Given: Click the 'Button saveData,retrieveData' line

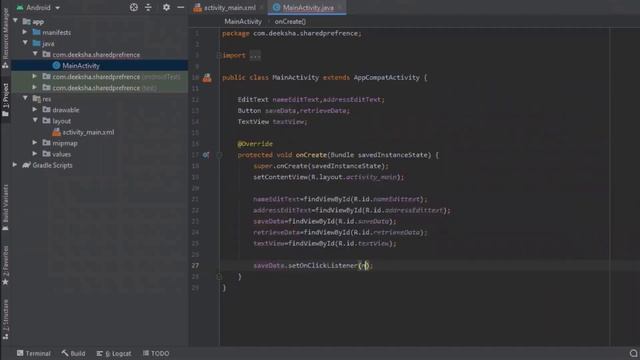Looking at the screenshot, I should (x=294, y=111).
